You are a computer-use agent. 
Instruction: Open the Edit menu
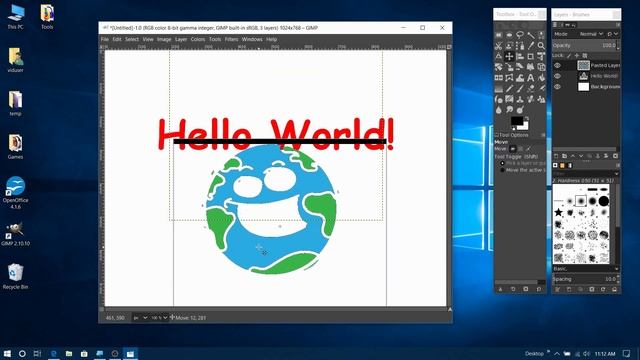[x=117, y=39]
